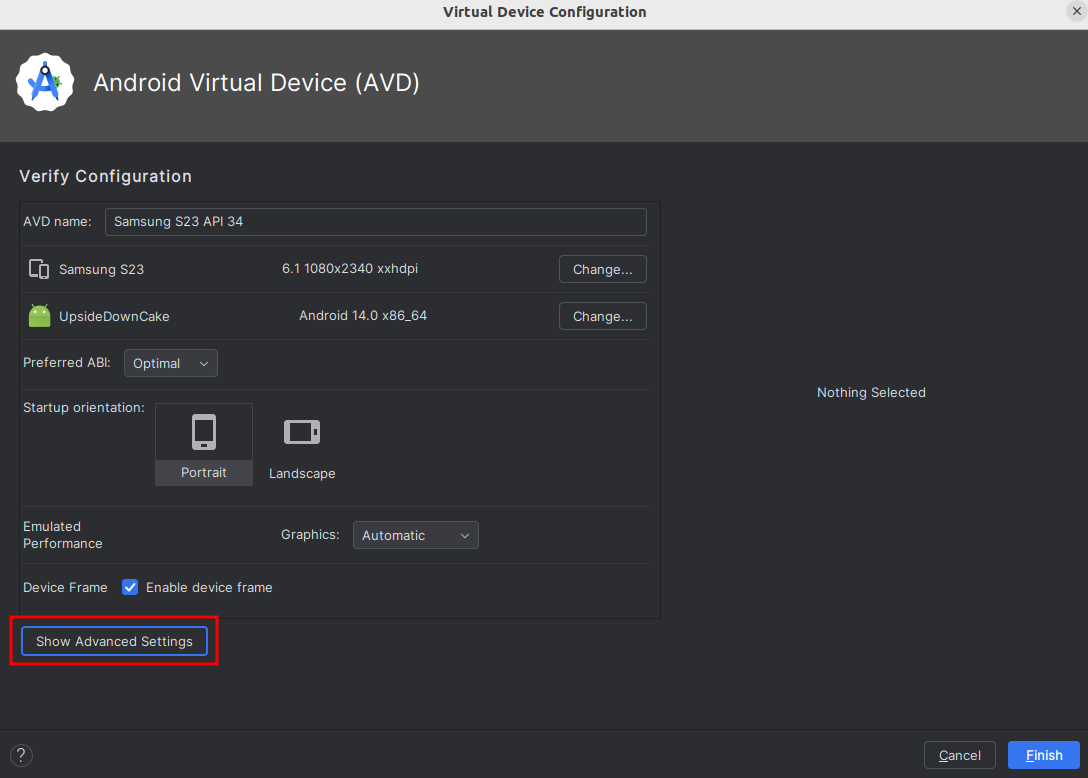Edit the AVD name field
Image resolution: width=1088 pixels, height=778 pixels.
(x=375, y=221)
